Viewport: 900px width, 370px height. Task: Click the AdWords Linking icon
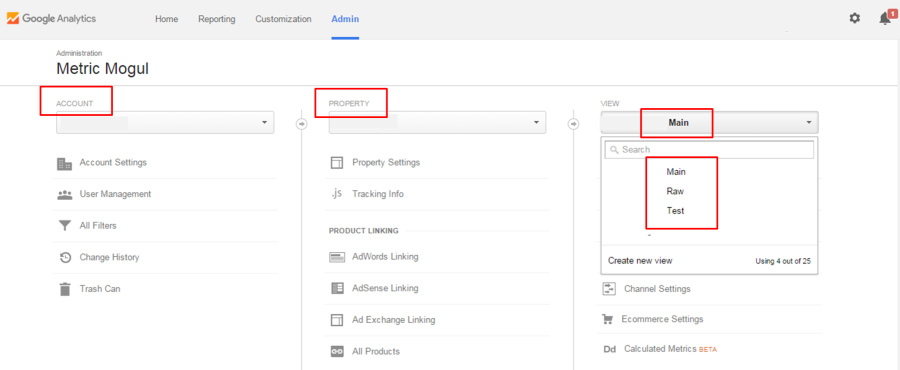(337, 257)
